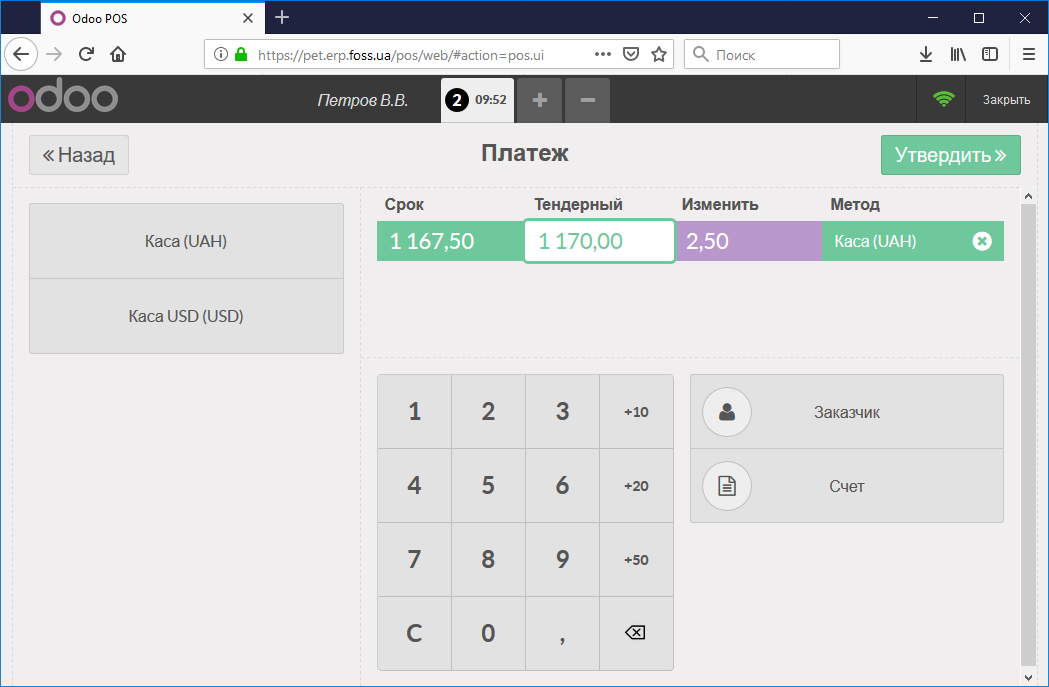1049x687 pixels.
Task: Click Утвердить to validate payment
Action: 951,155
